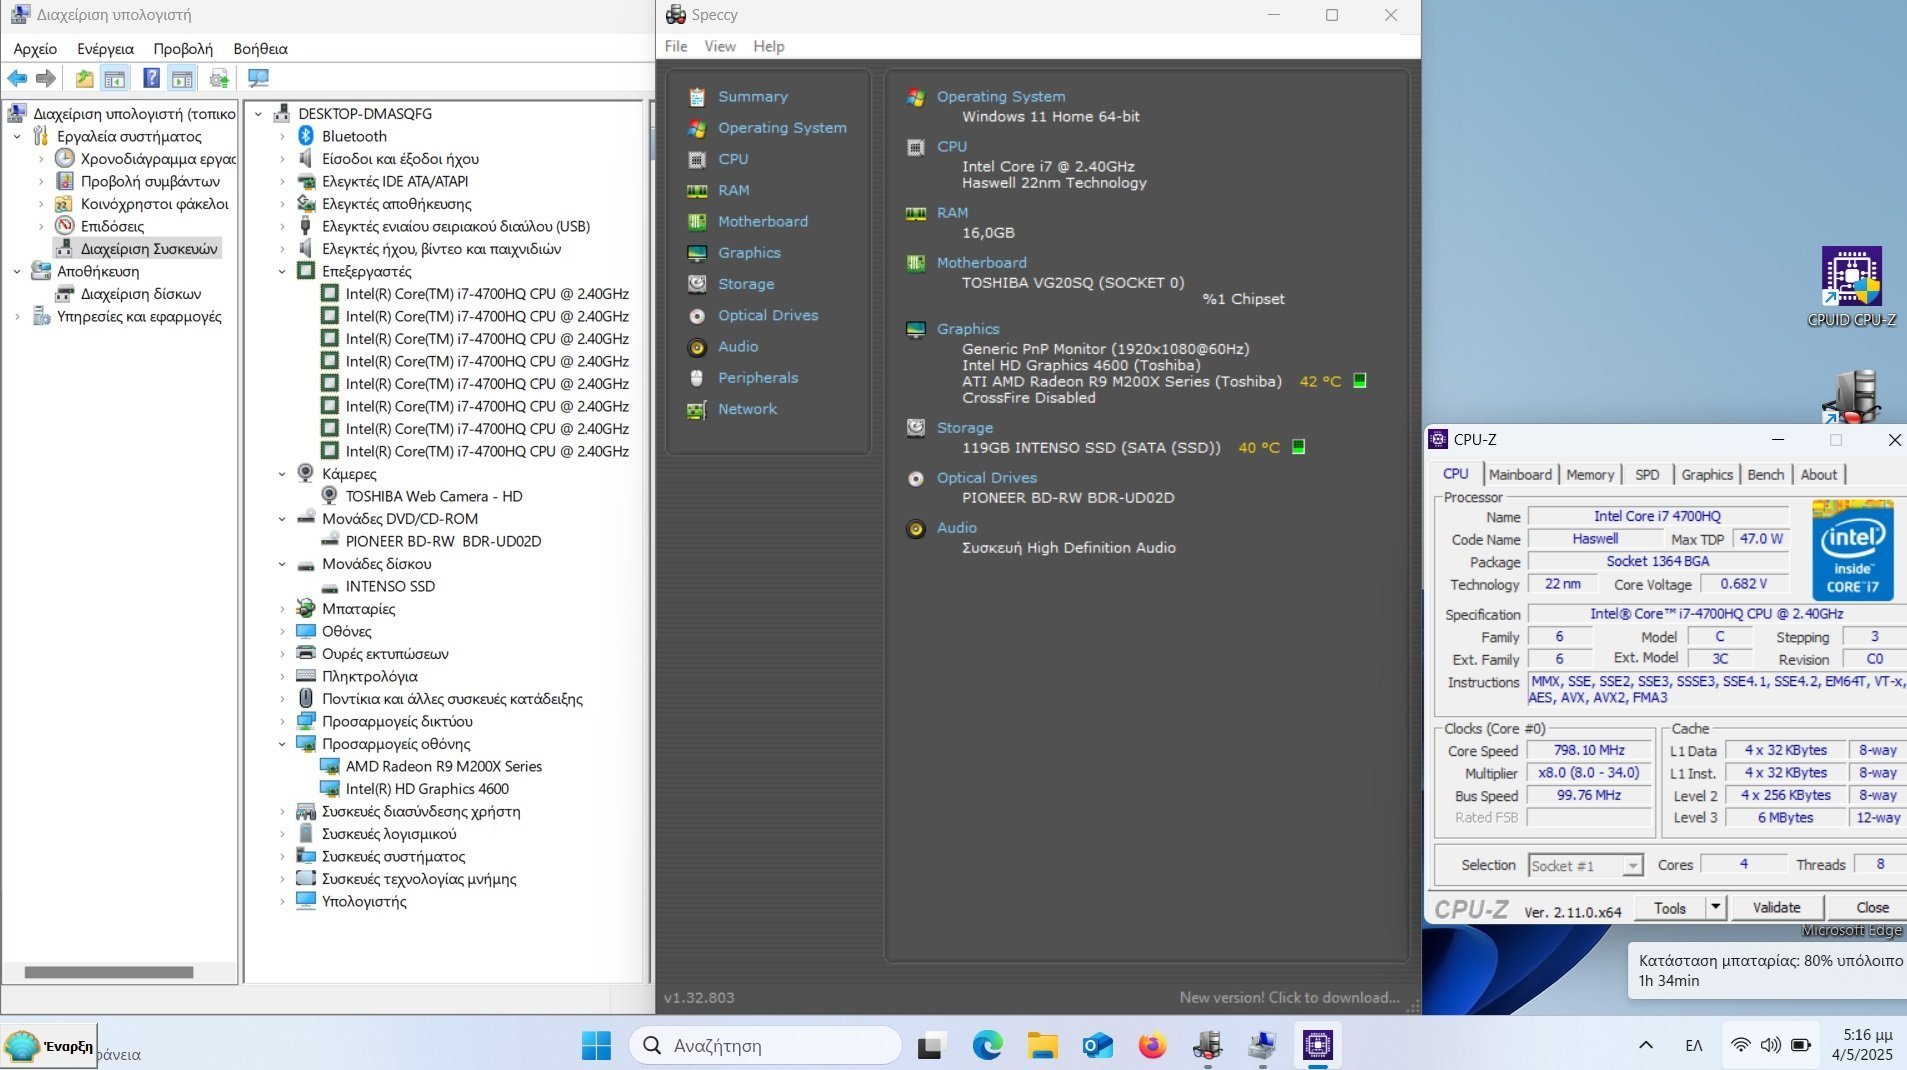The height and width of the screenshot is (1070, 1907).
Task: Expand the Μπαταρίες node
Action: point(282,609)
